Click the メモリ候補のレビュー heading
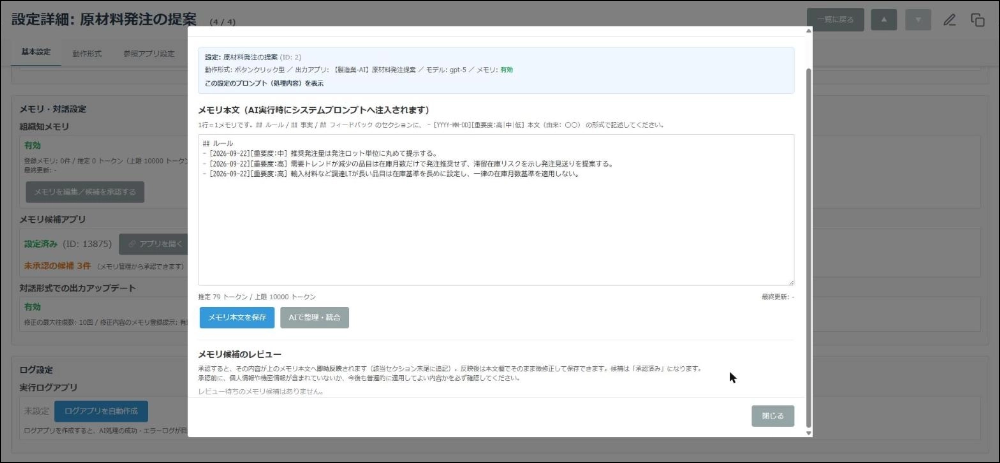Viewport: 1000px width, 463px height. (x=240, y=354)
